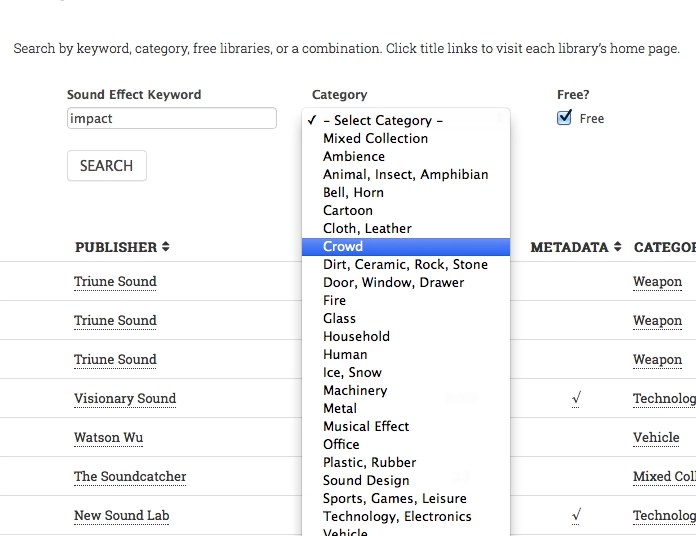
Task: Sort table by PUBLISHER column arrows
Action: click(x=166, y=247)
